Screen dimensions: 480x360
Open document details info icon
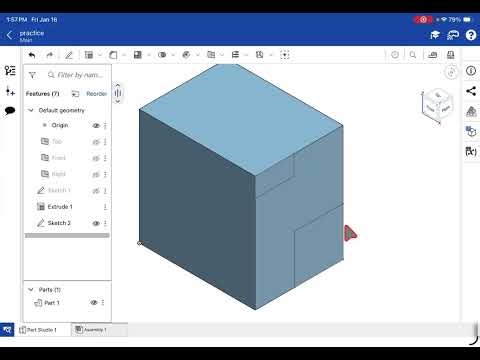[x=471, y=71]
